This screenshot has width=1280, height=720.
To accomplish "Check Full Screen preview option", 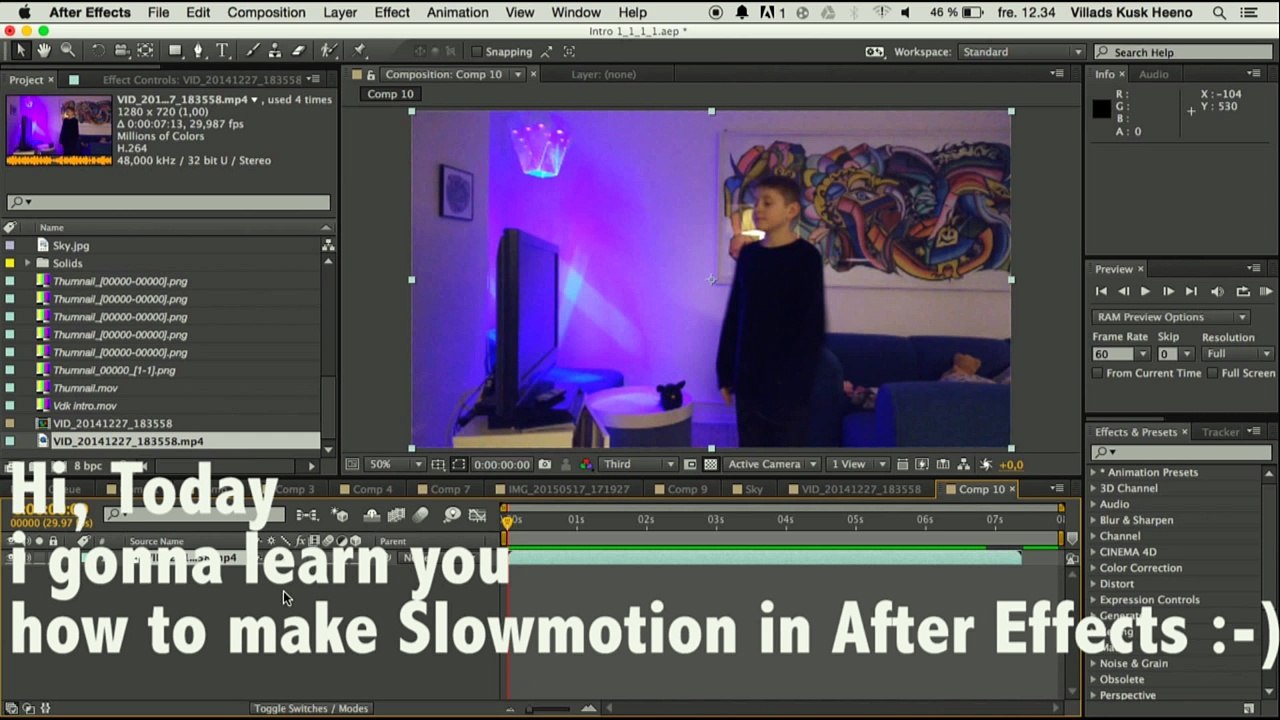I will pos(1212,373).
